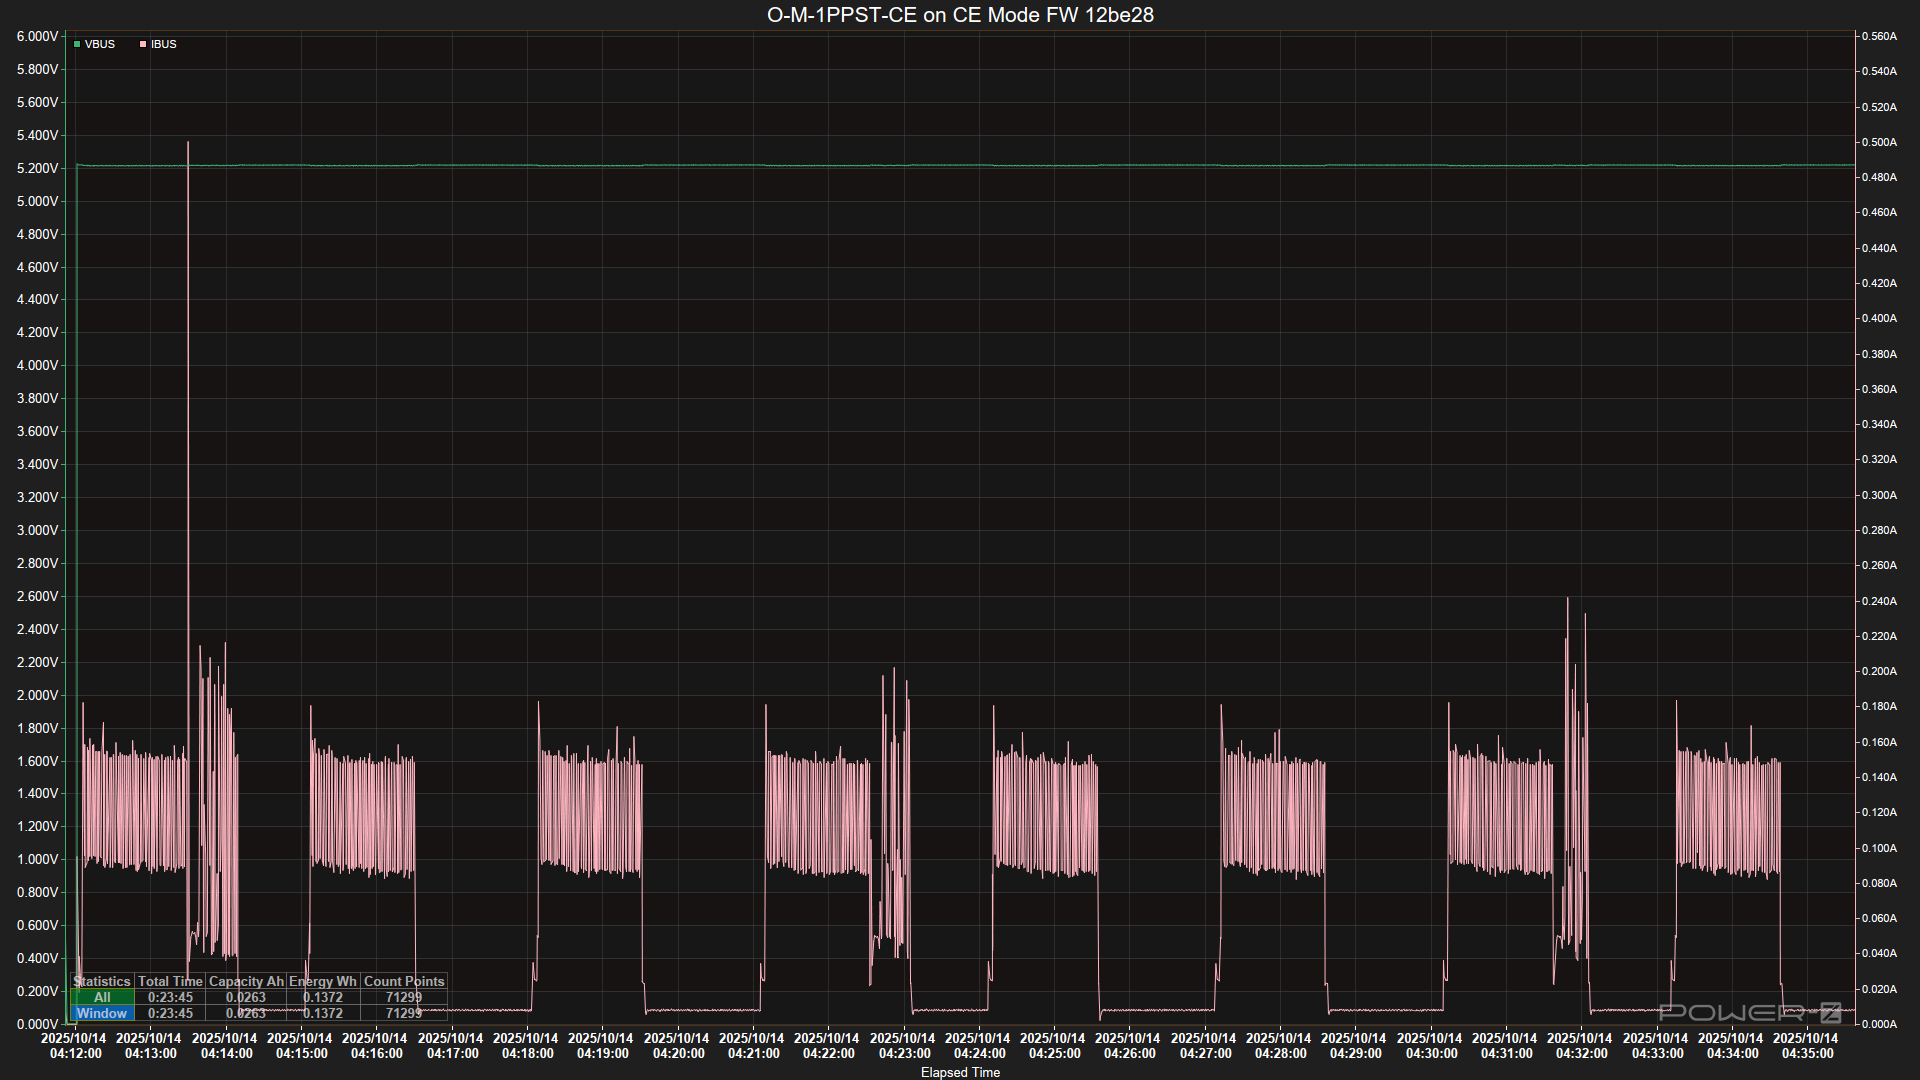Click the chart title O-M-1PPST-CE

pyautogui.click(x=960, y=15)
